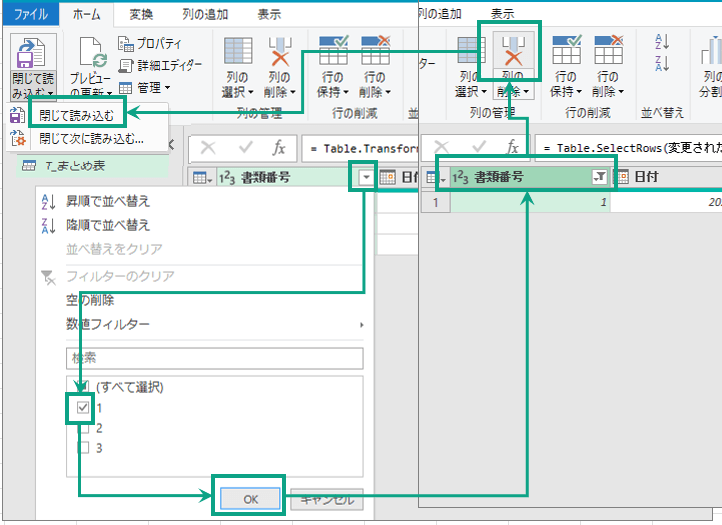Switch to 表示 tab in right window
The width and height of the screenshot is (722, 525).
(502, 14)
